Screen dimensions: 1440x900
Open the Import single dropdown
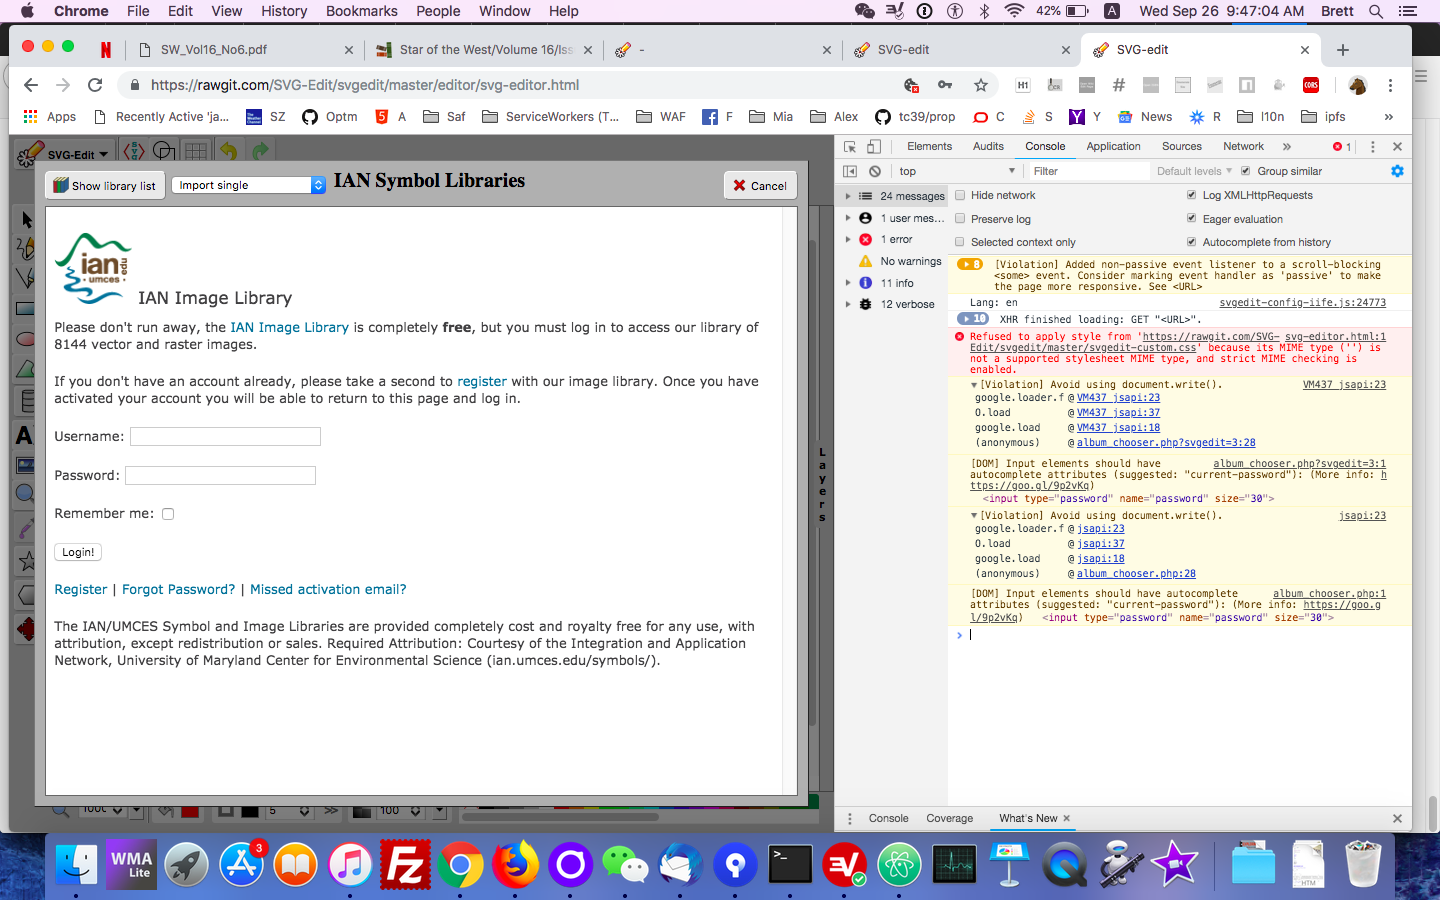pos(247,185)
